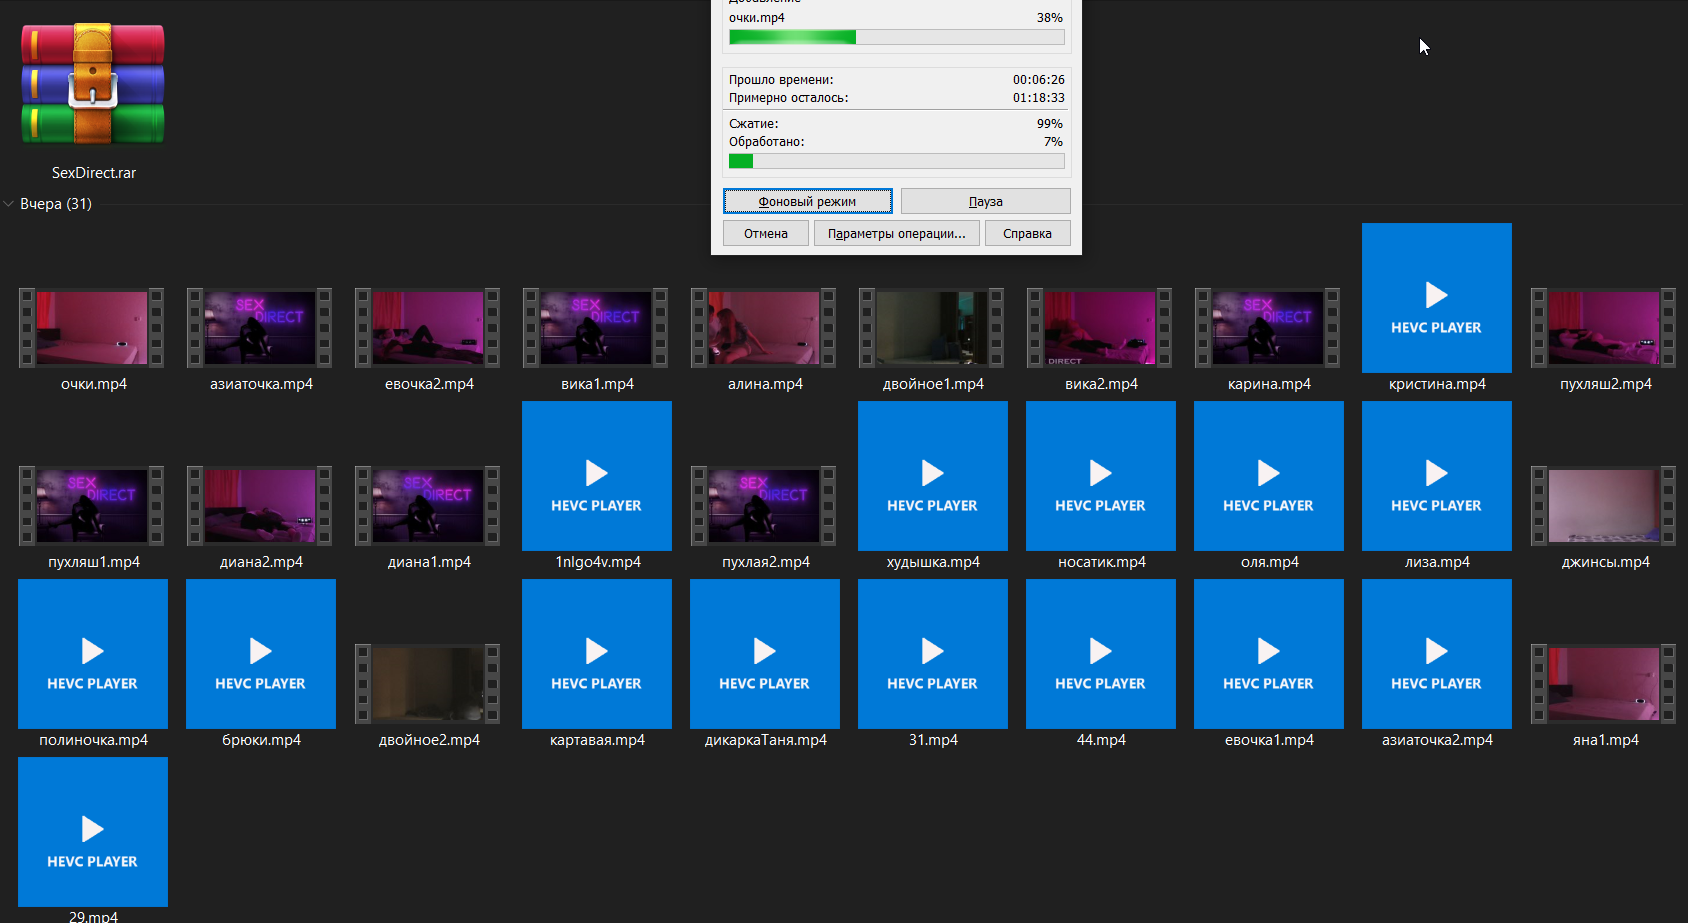Select the двойное1.mp4 video thumbnail
This screenshot has height=923, width=1688.
(932, 328)
